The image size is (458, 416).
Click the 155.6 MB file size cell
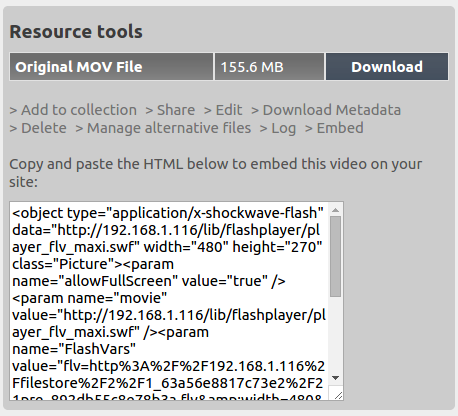(x=269, y=67)
